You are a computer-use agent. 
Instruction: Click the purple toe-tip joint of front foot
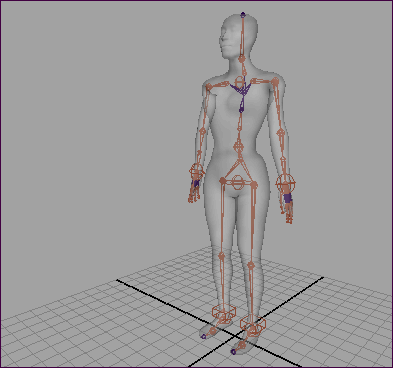click(233, 351)
